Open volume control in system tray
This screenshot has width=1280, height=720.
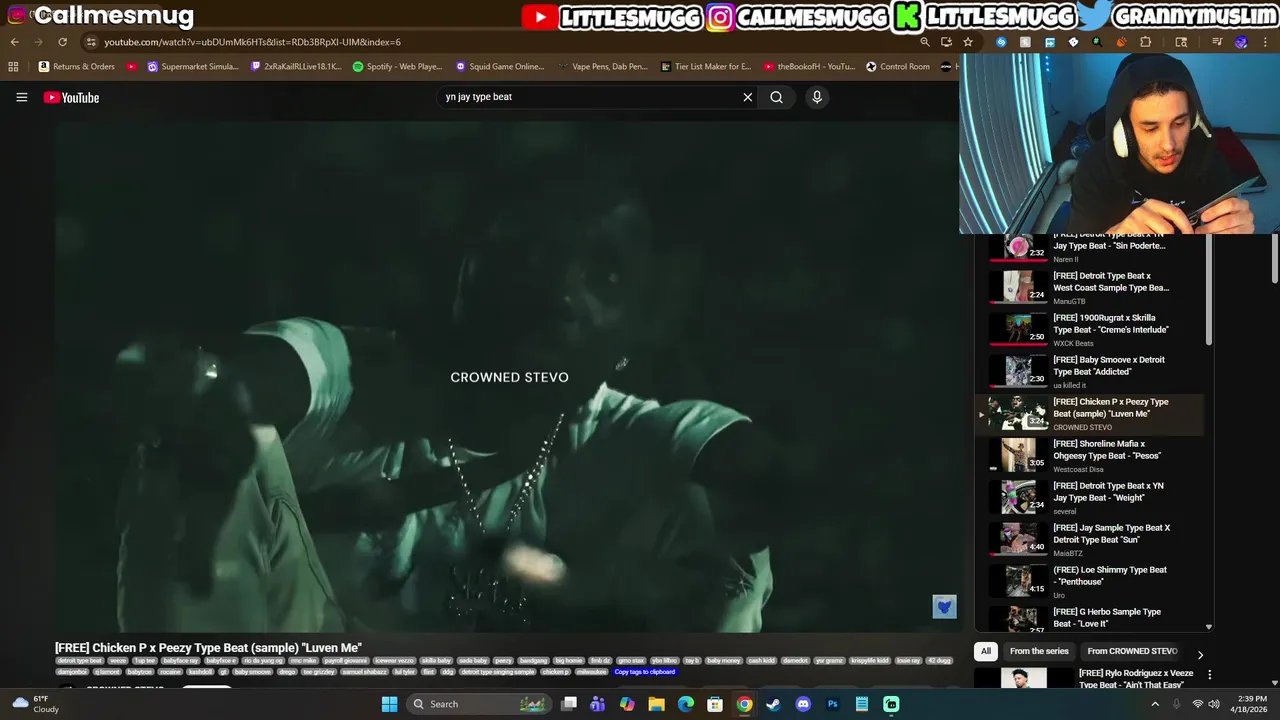pyautogui.click(x=1214, y=704)
